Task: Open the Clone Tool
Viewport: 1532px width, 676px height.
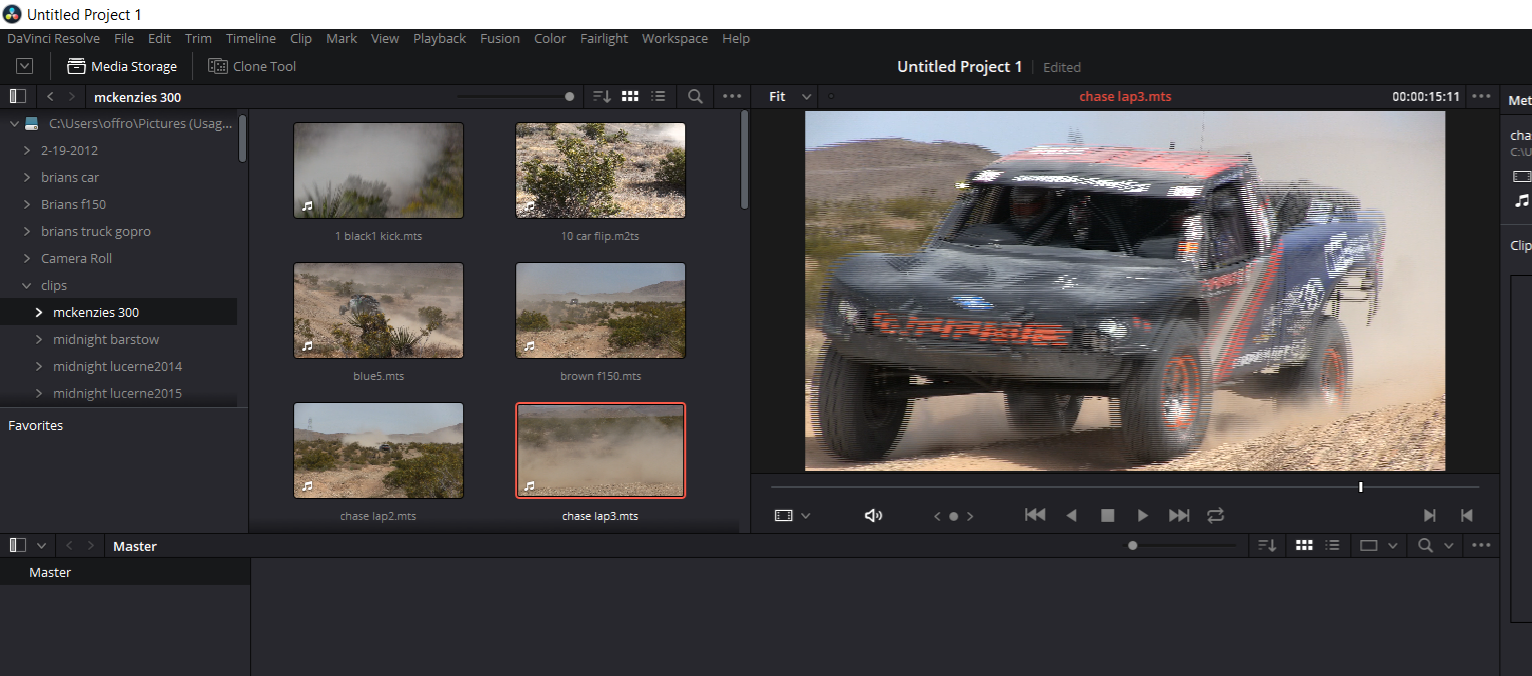Action: point(252,66)
